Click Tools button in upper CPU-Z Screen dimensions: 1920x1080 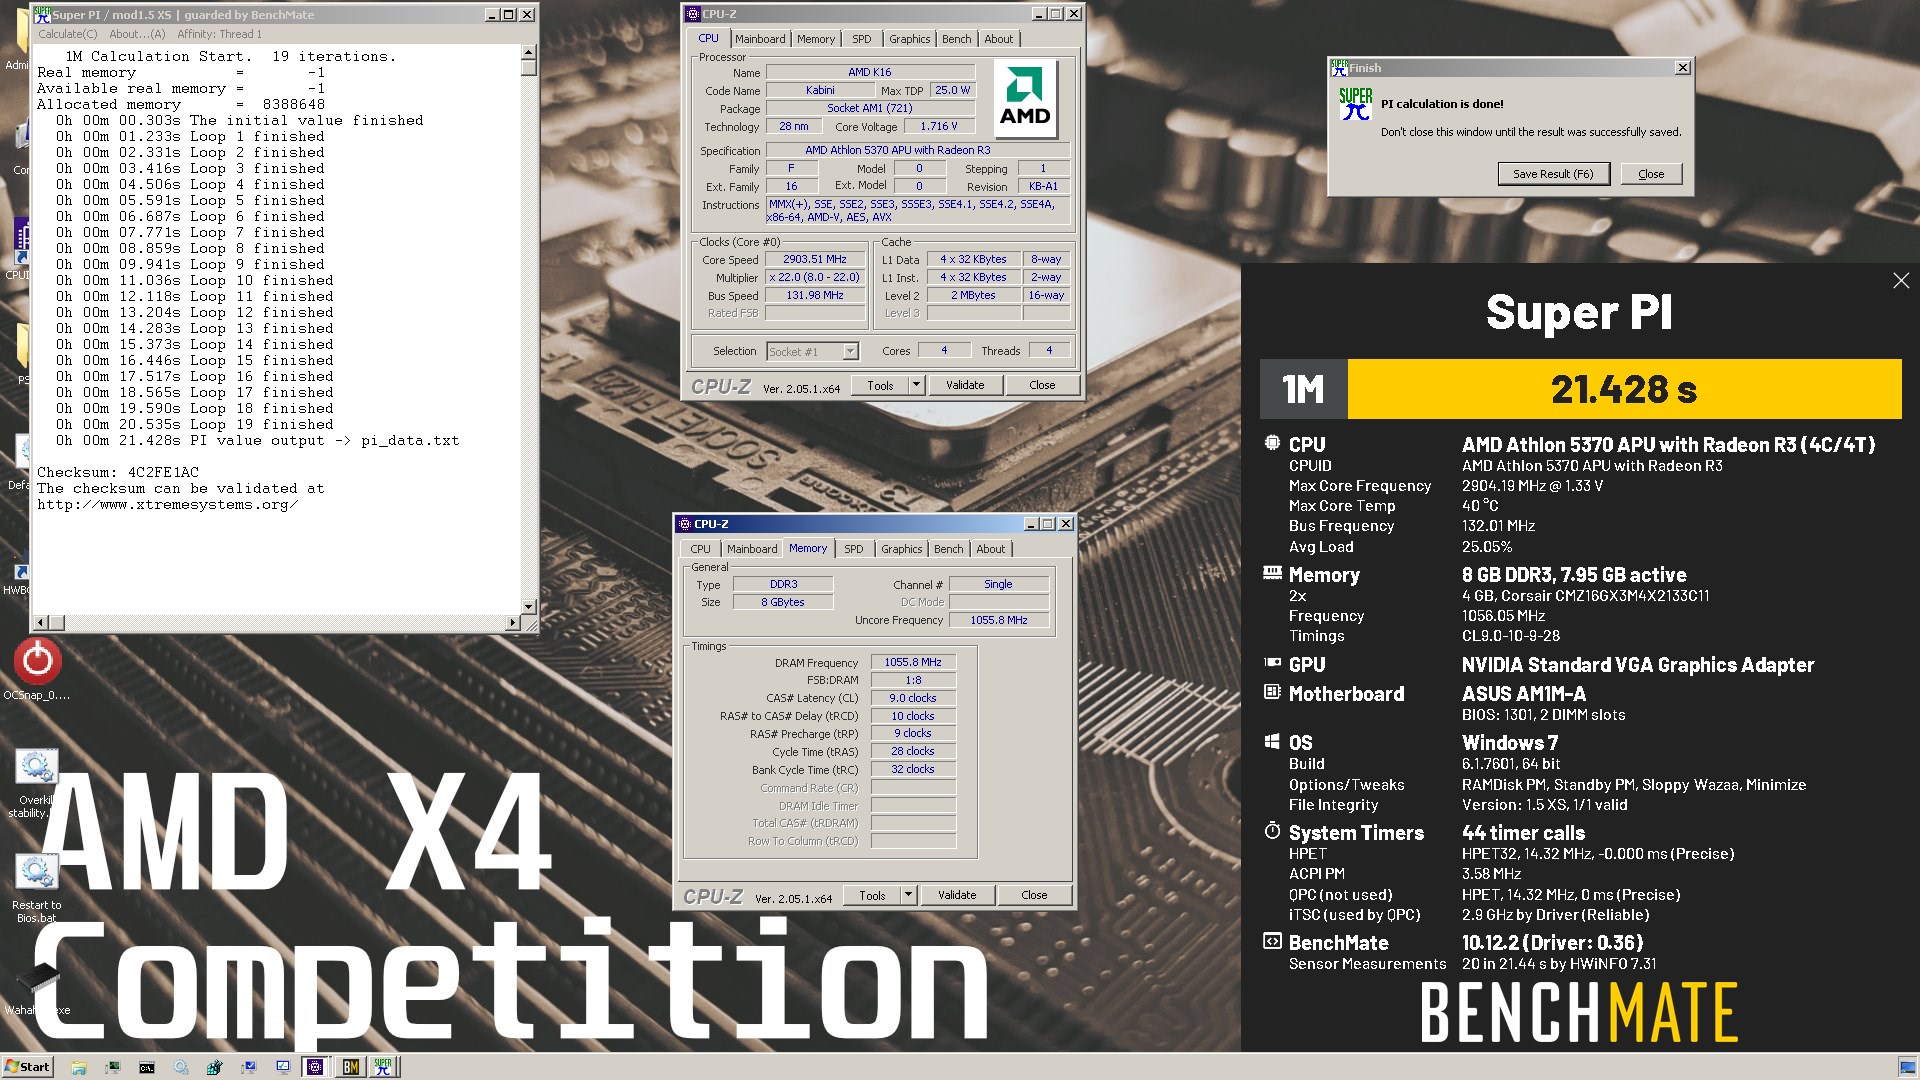(880, 385)
